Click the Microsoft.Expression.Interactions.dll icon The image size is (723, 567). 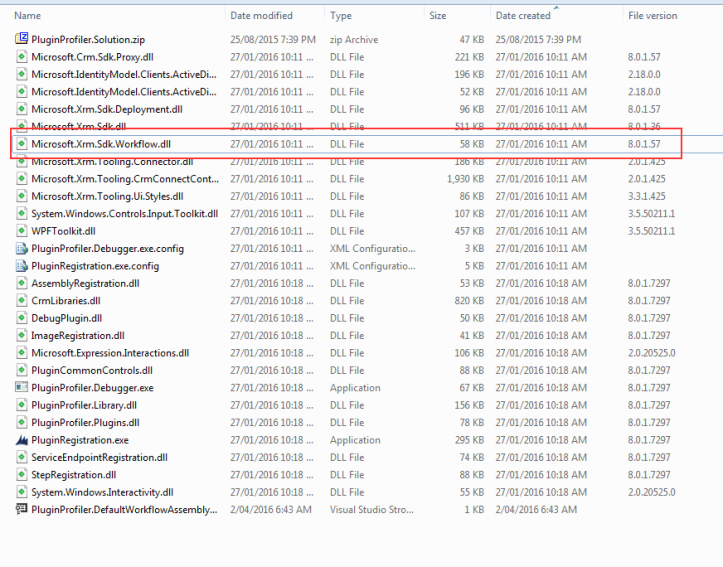22,353
